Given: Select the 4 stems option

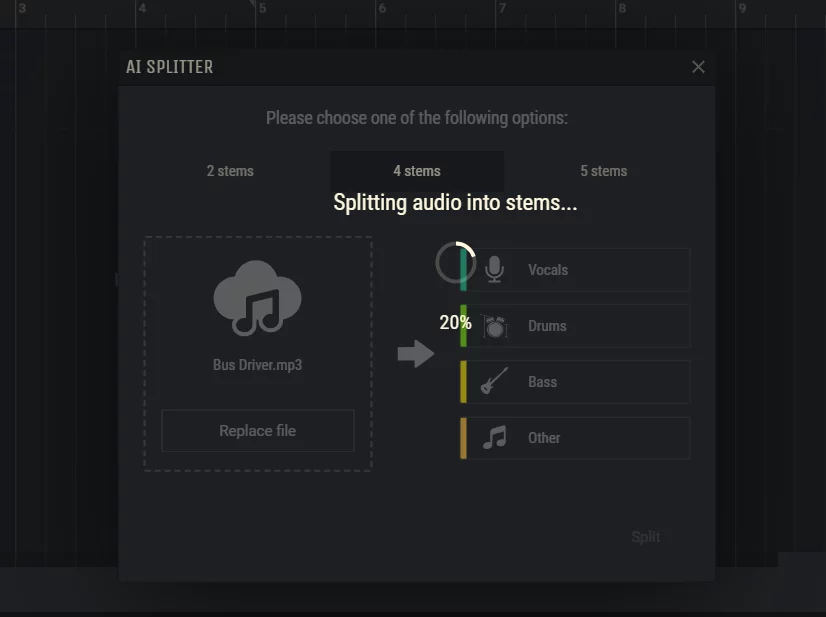Looking at the screenshot, I should pos(417,171).
